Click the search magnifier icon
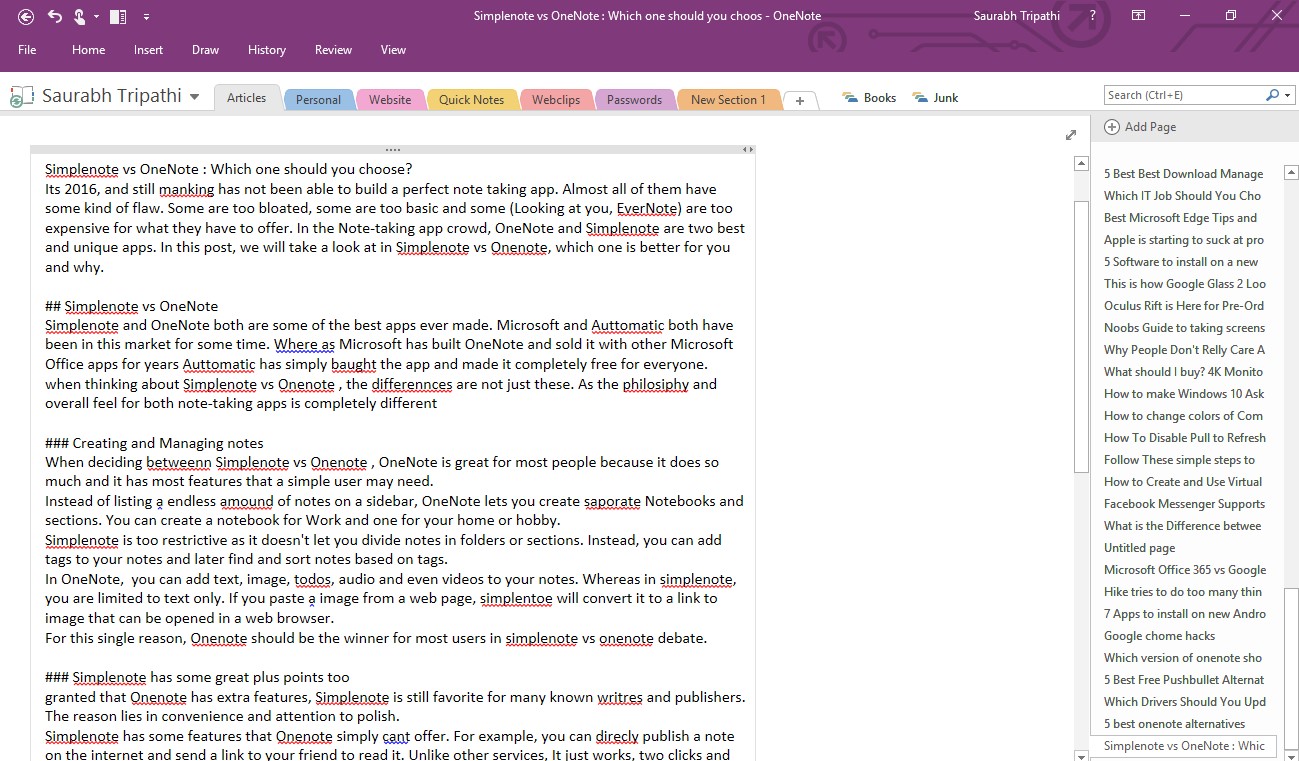 point(1271,95)
